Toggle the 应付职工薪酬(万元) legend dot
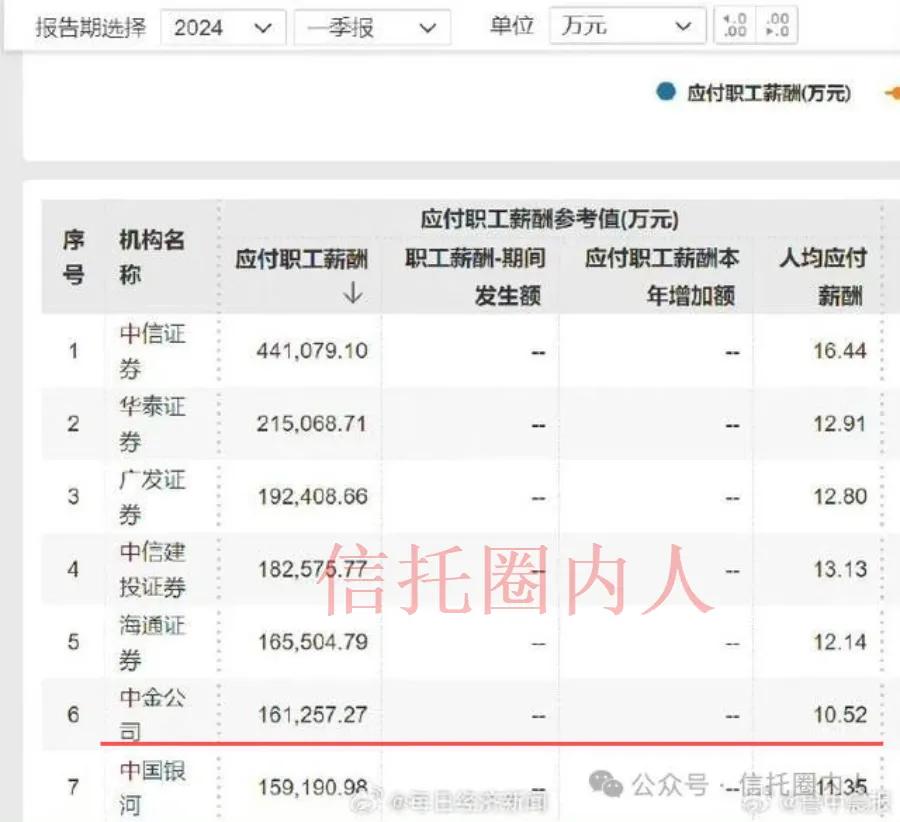The height and width of the screenshot is (822, 900). pos(666,92)
